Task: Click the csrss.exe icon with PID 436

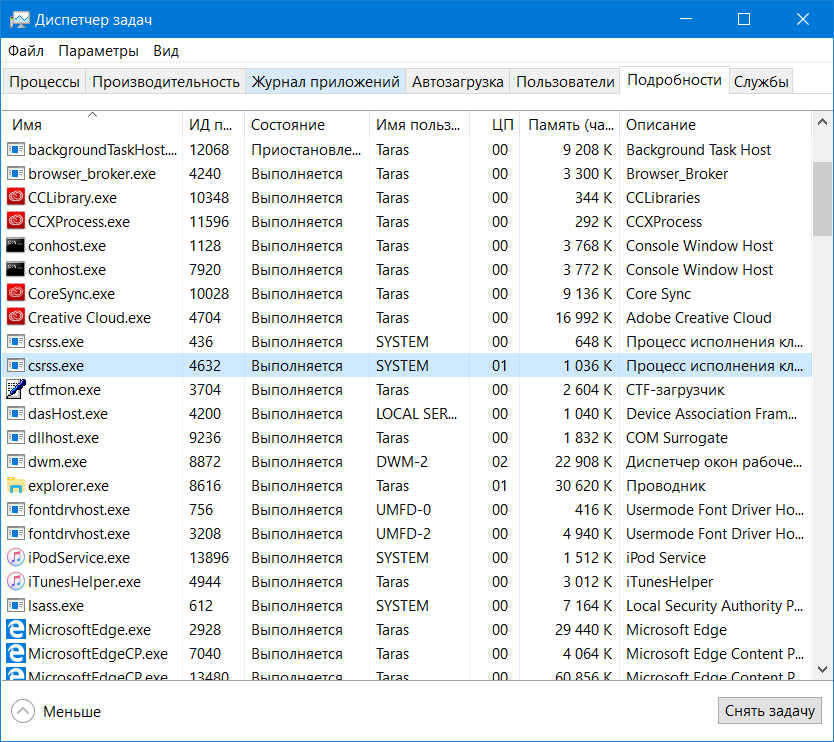Action: pos(15,341)
